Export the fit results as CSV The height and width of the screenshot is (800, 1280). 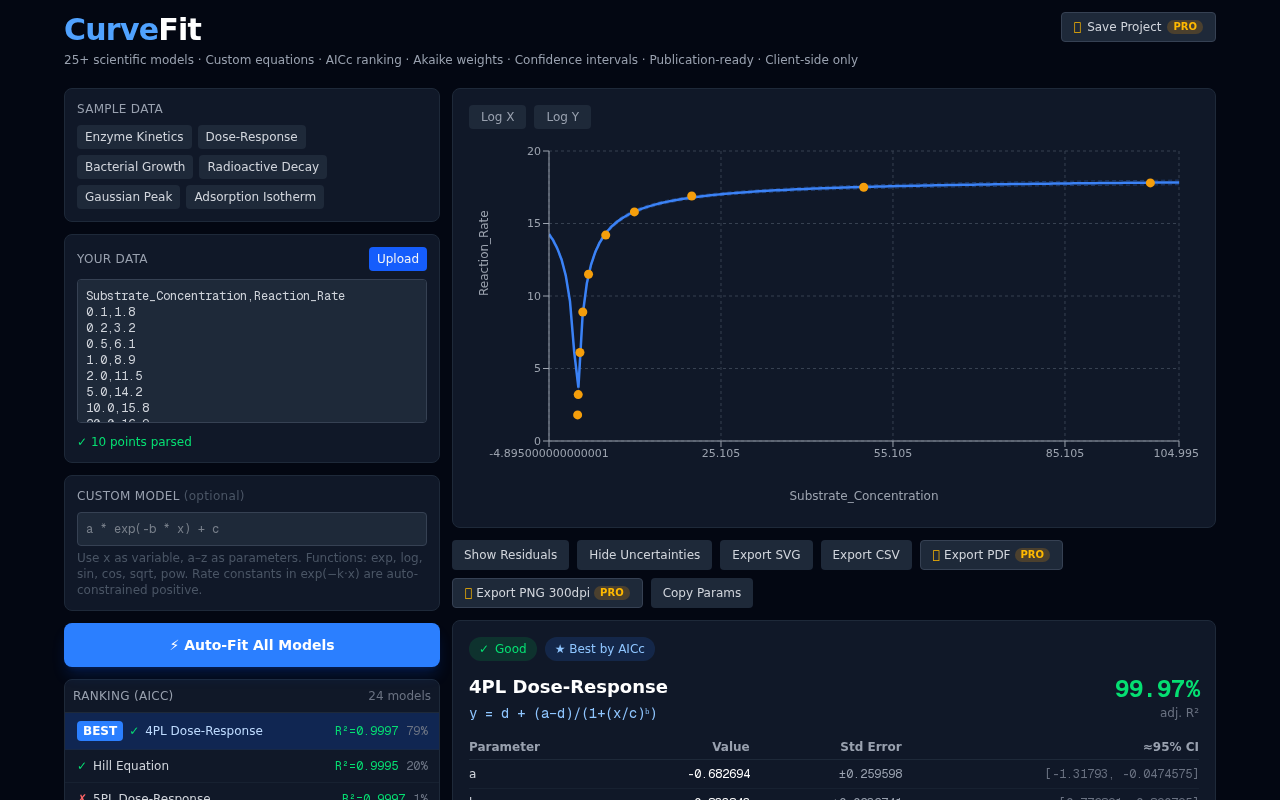pyautogui.click(x=866, y=554)
